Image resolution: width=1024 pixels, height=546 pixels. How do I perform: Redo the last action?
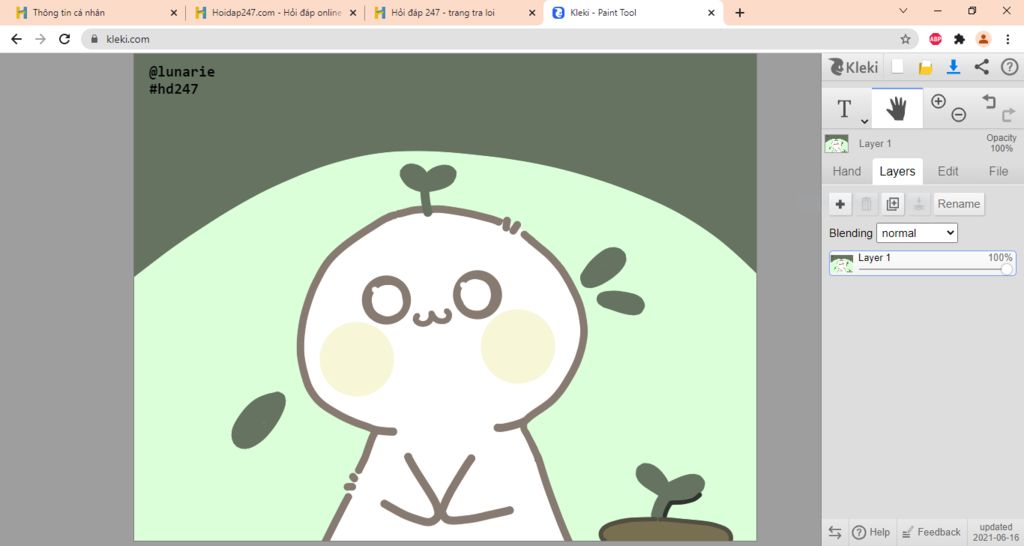coord(1008,115)
